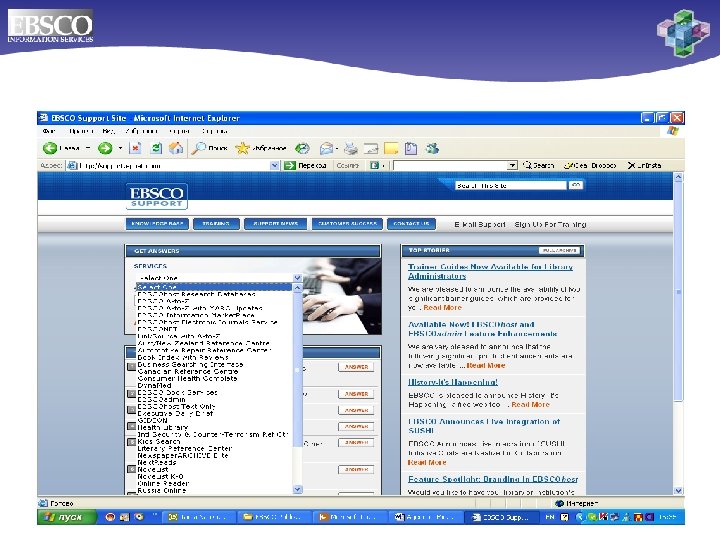Click the Edit page toolbar icon
Image resolution: width=720 pixels, height=540 pixels.
[371, 148]
